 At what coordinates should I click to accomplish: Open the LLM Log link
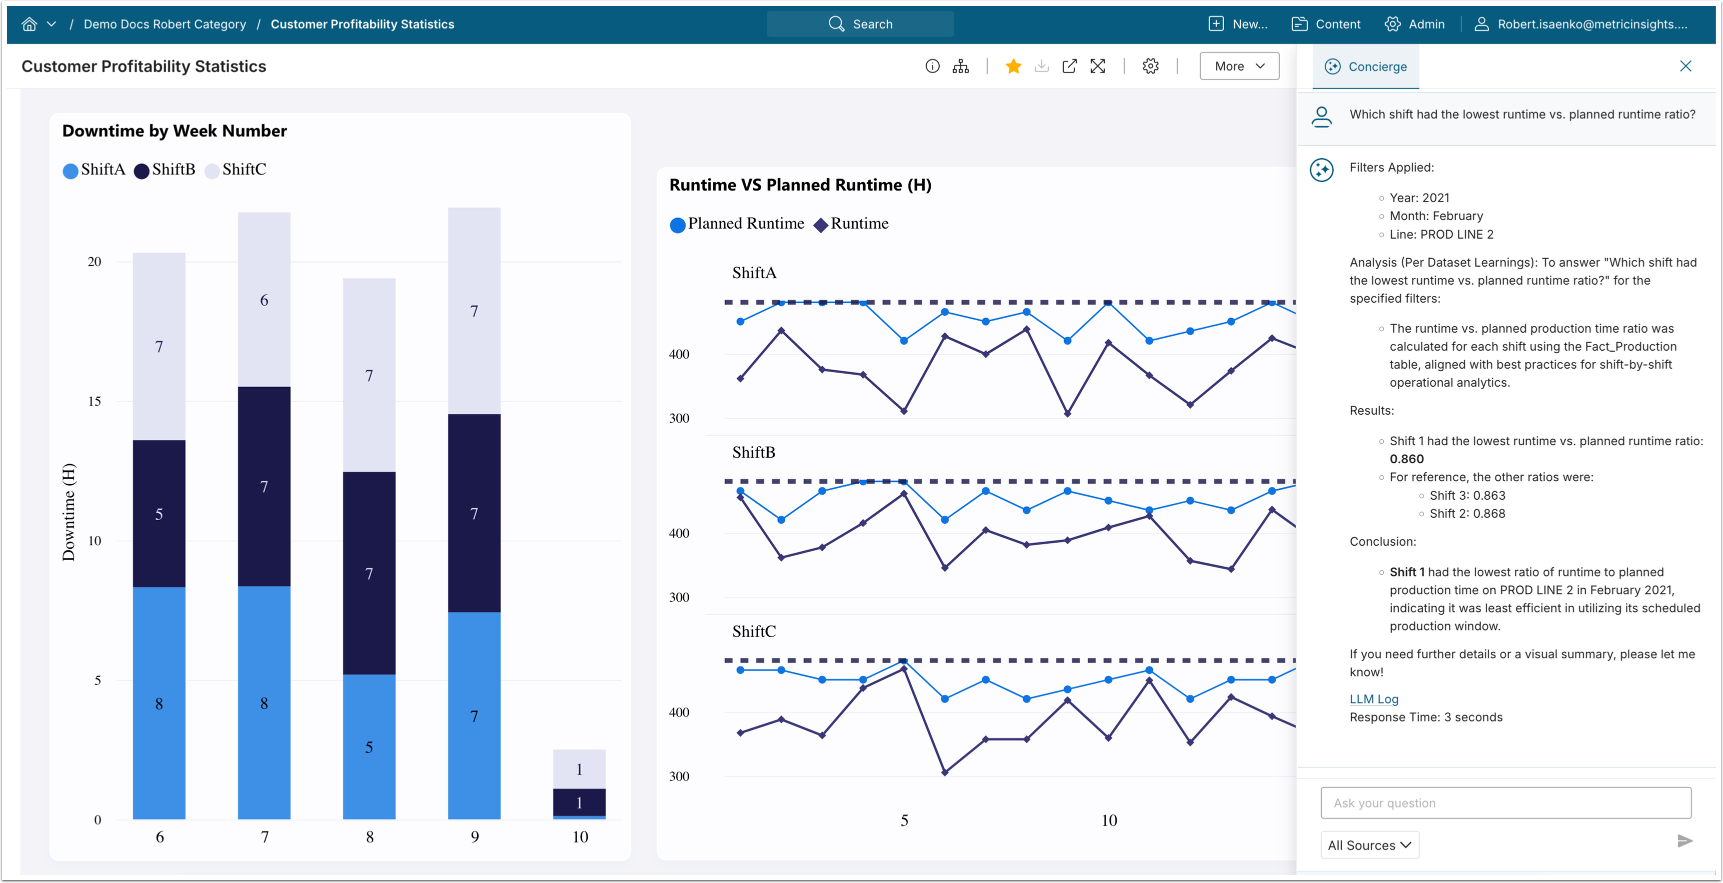[1374, 699]
